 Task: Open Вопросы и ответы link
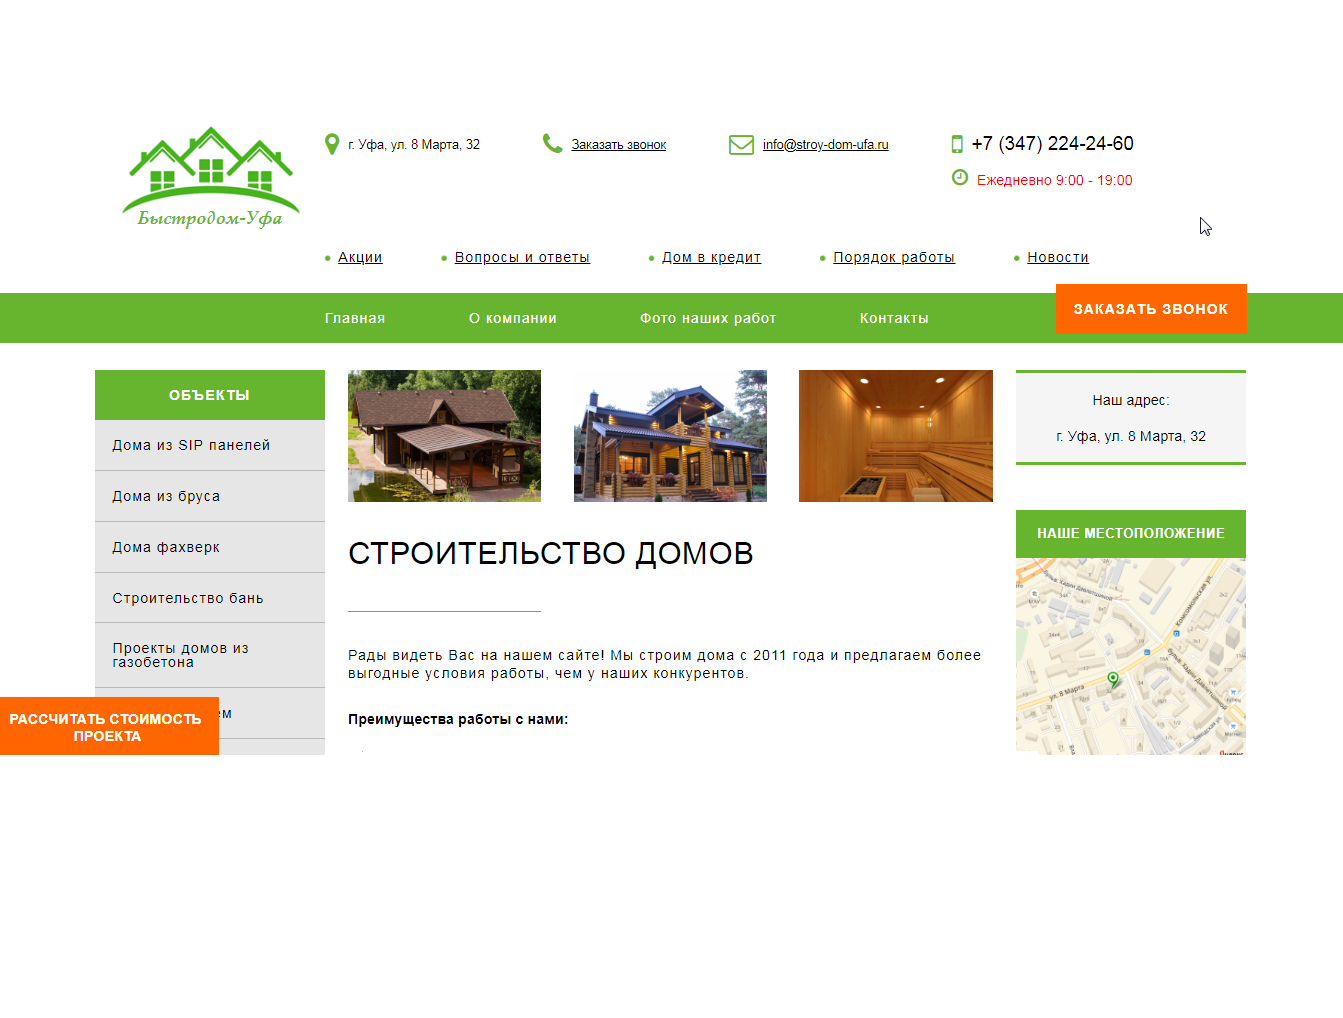tap(522, 257)
